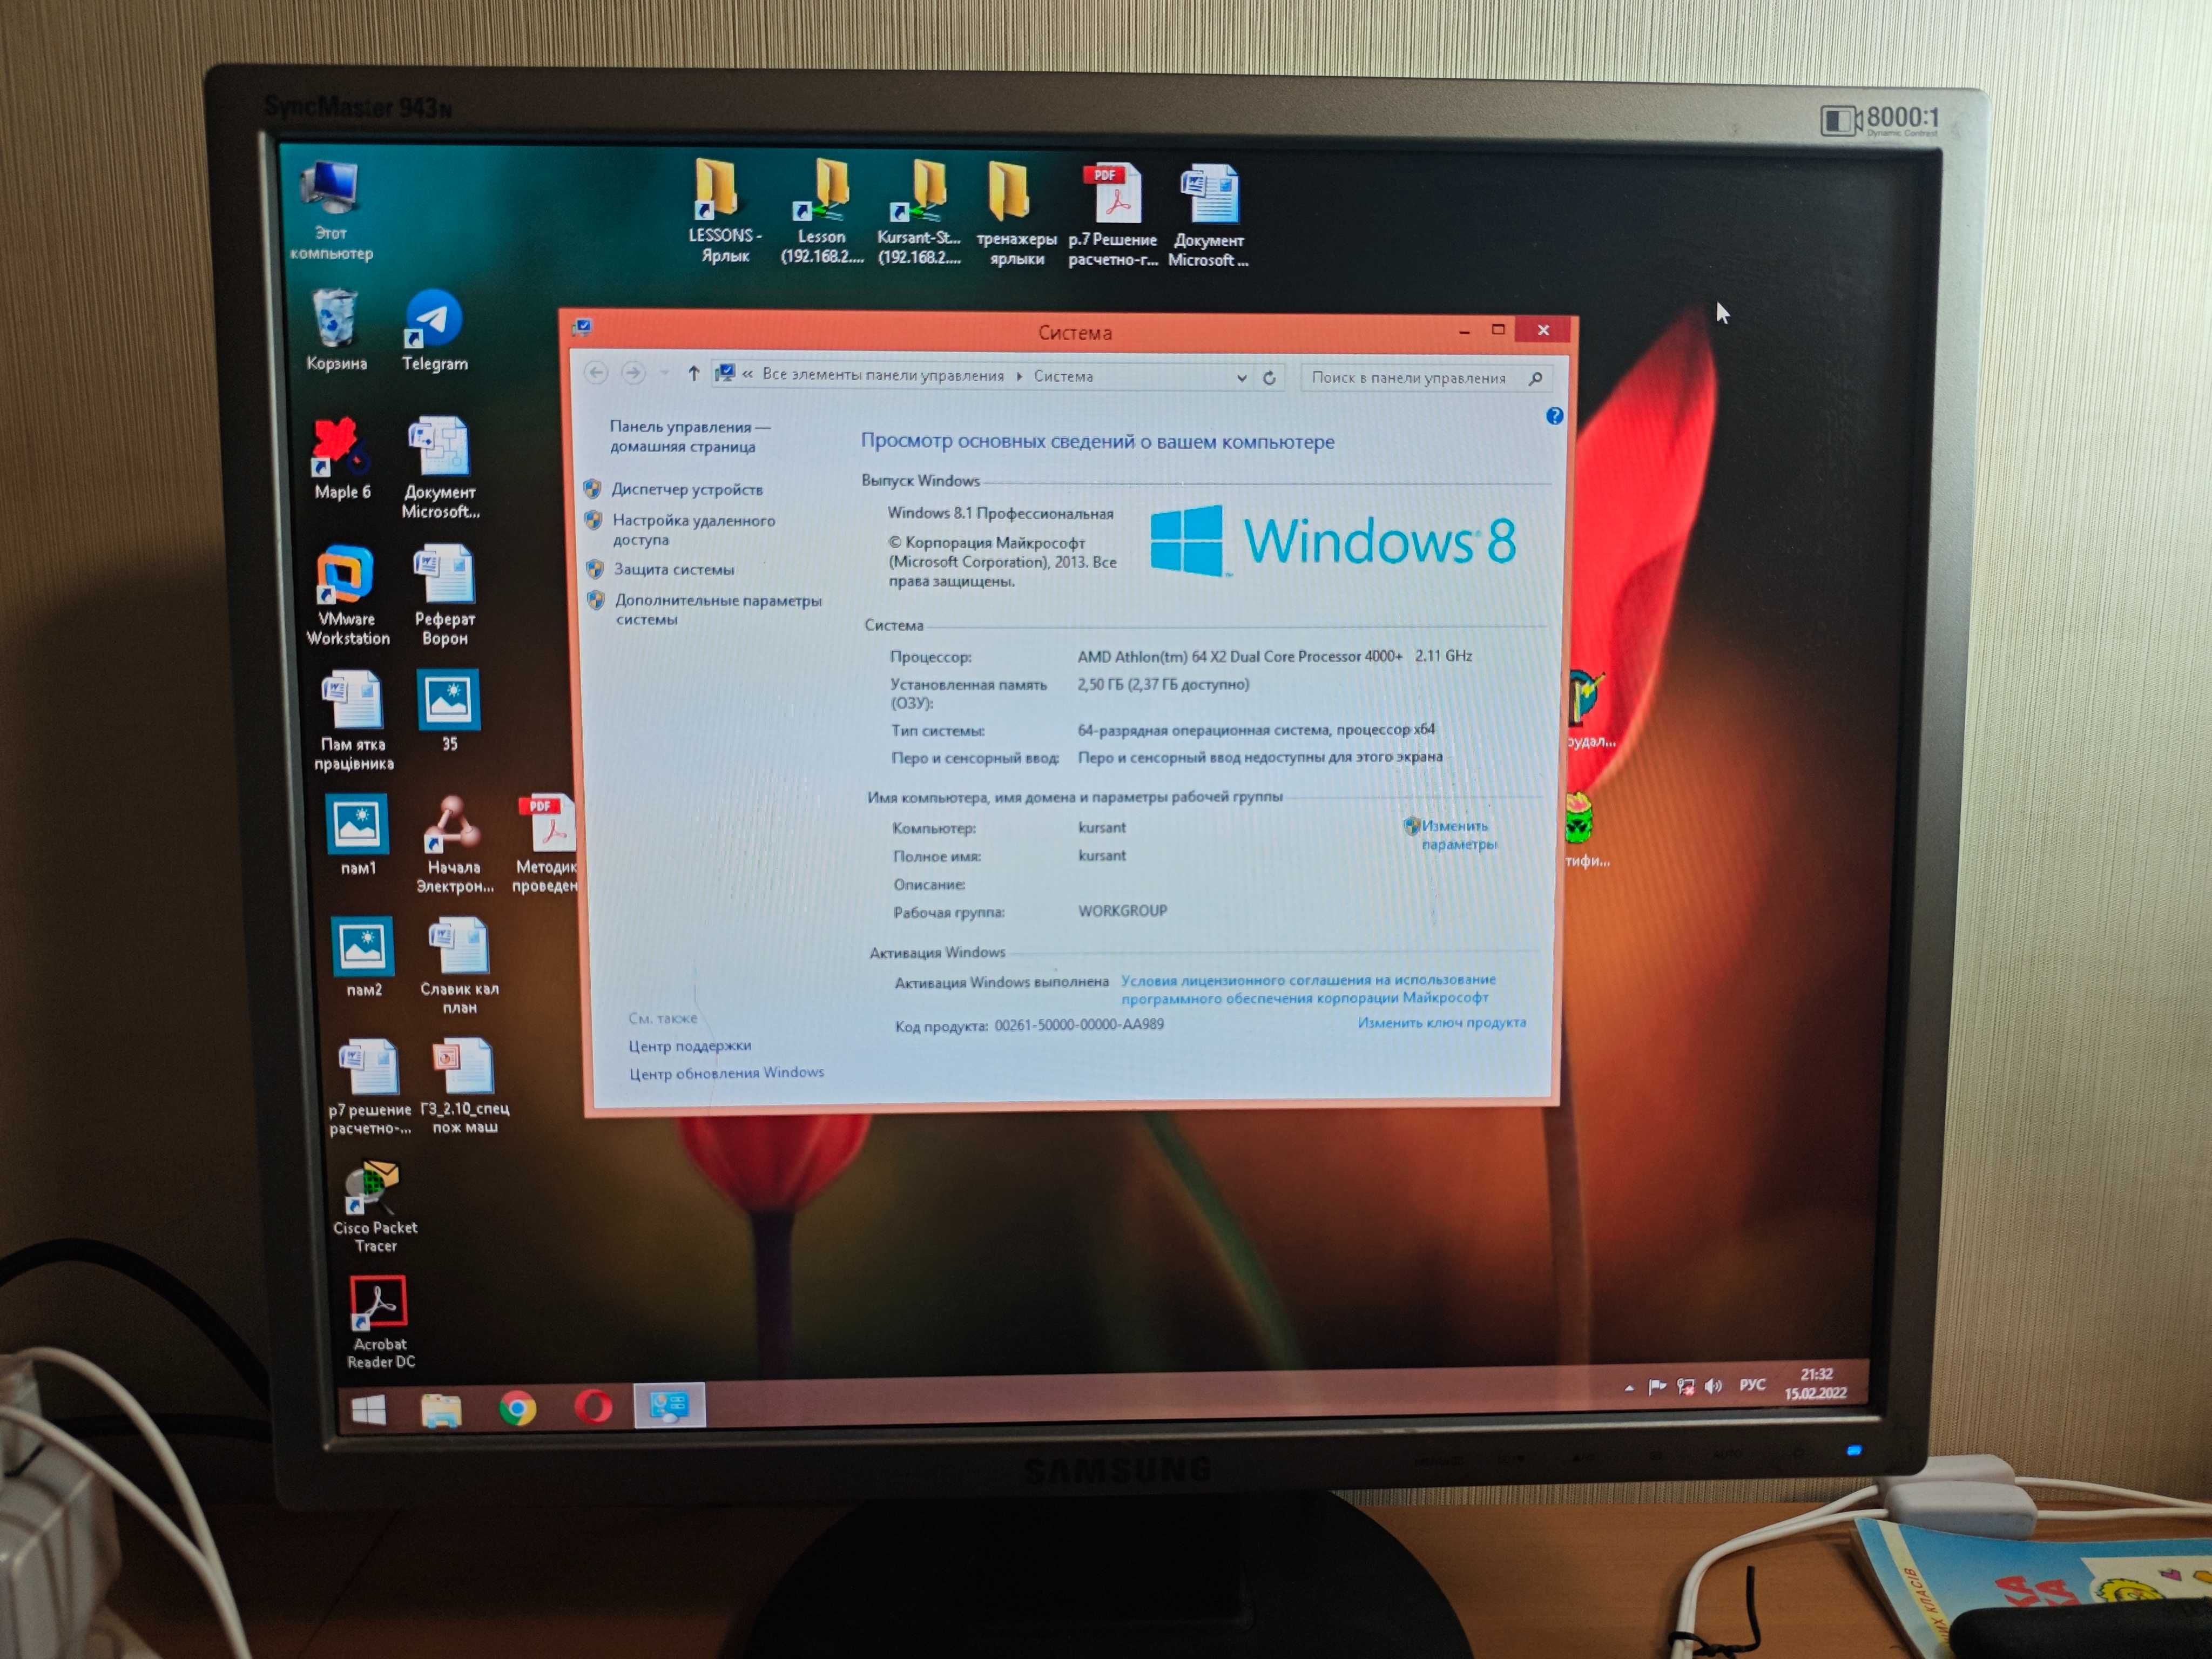Viewport: 2212px width, 1659px height.
Task: Open the license terms Условия лицензионного соглашения link
Action: 1307,989
